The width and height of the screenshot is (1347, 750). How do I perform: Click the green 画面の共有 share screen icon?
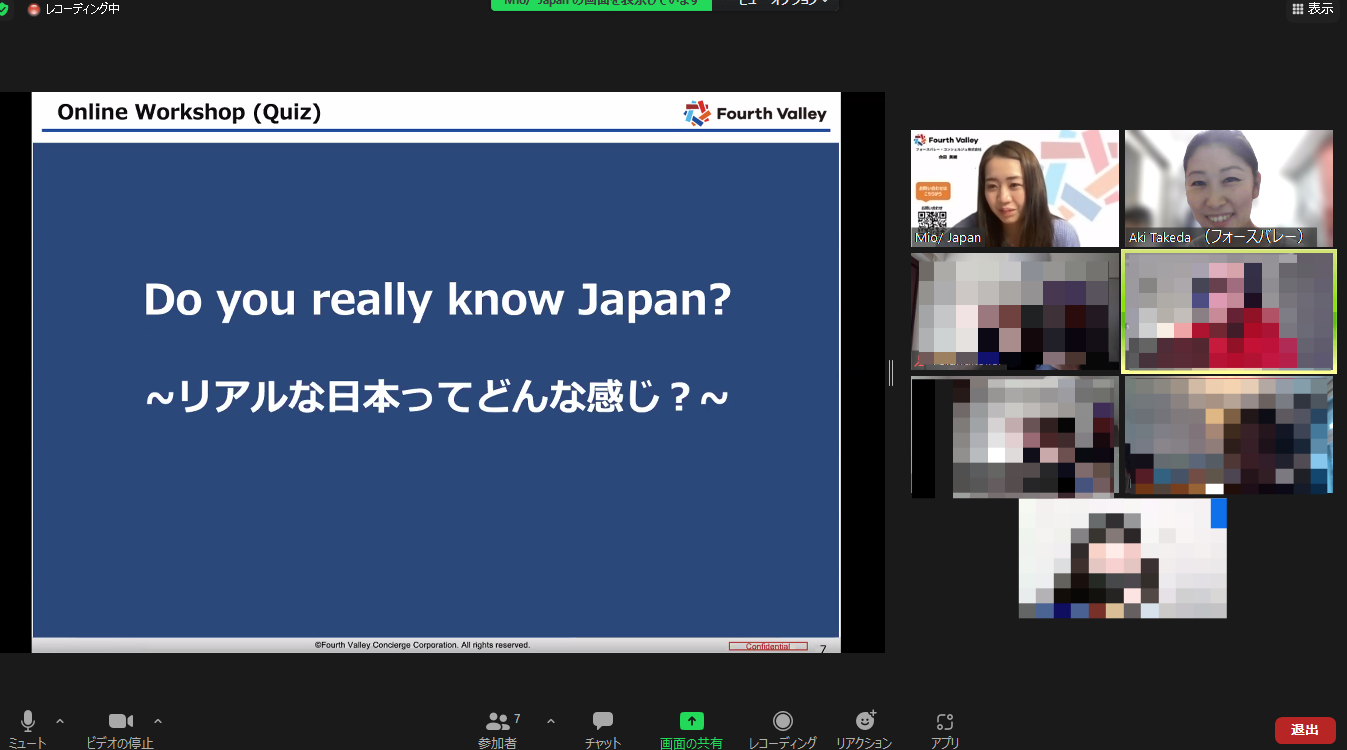[691, 721]
